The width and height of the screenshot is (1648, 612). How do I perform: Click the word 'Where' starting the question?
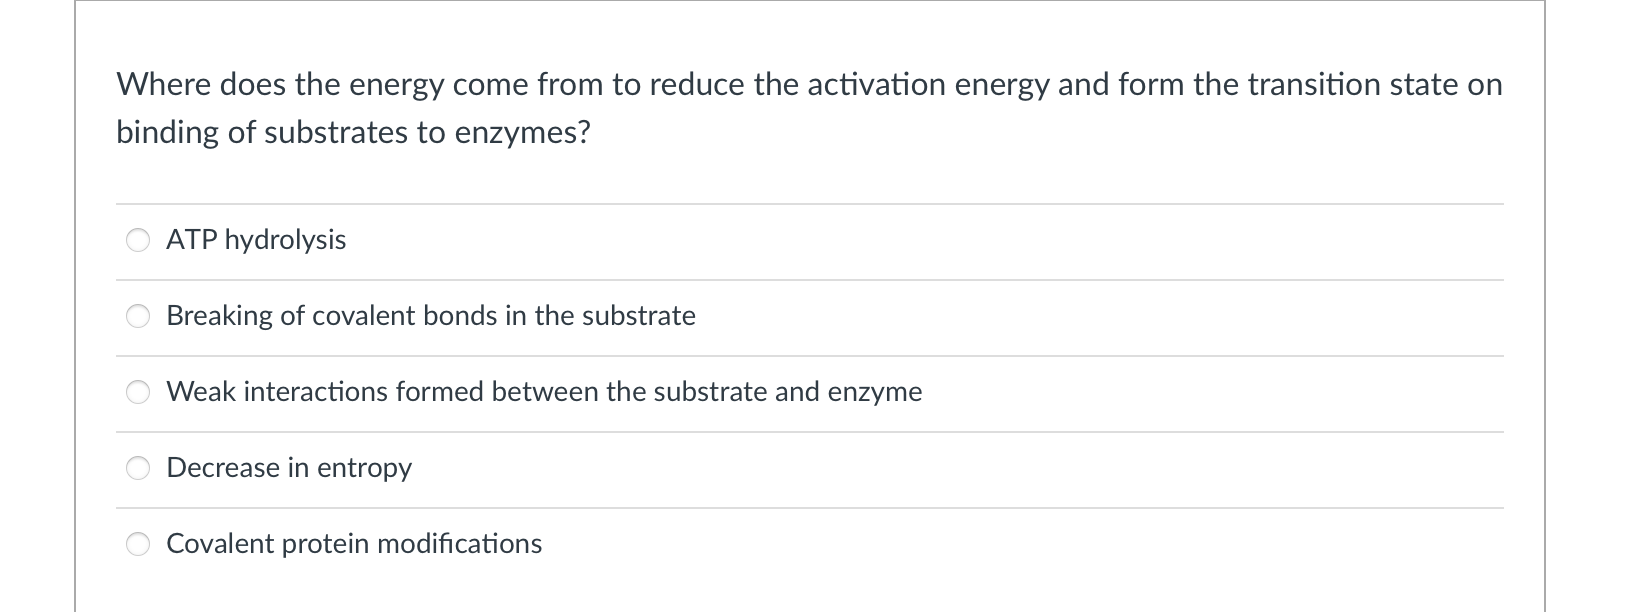(164, 85)
